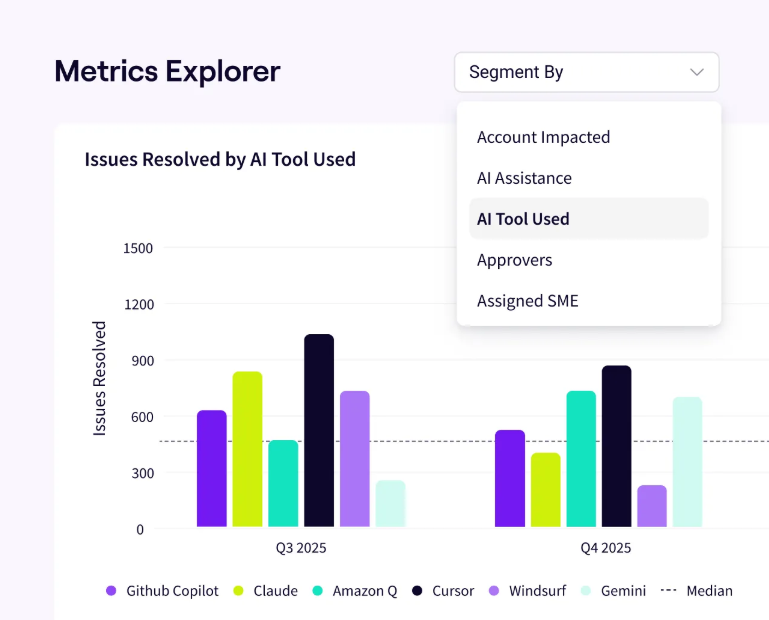The image size is (769, 620).
Task: Toggle Github Copilot legend dot
Action: click(111, 591)
